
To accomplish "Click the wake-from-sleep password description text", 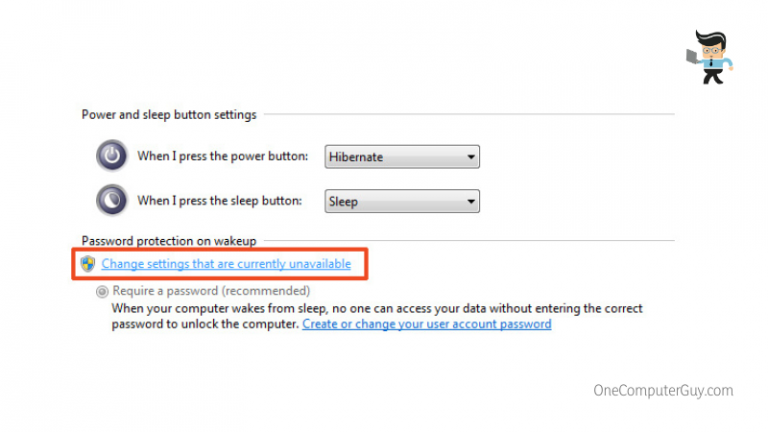I will point(376,309).
